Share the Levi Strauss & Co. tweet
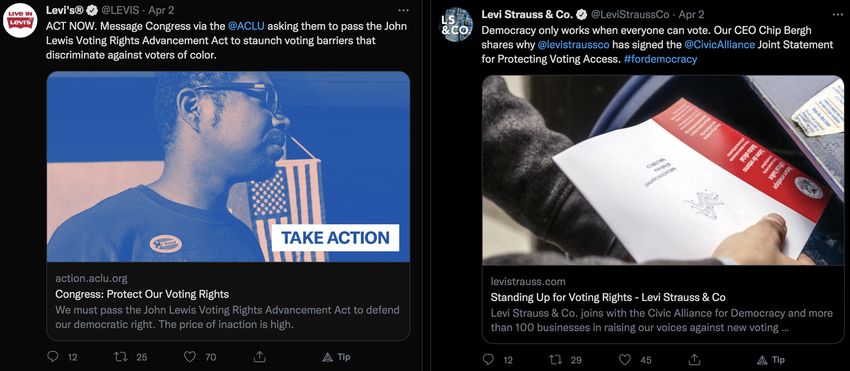Image resolution: width=850 pixels, height=371 pixels. click(x=694, y=359)
